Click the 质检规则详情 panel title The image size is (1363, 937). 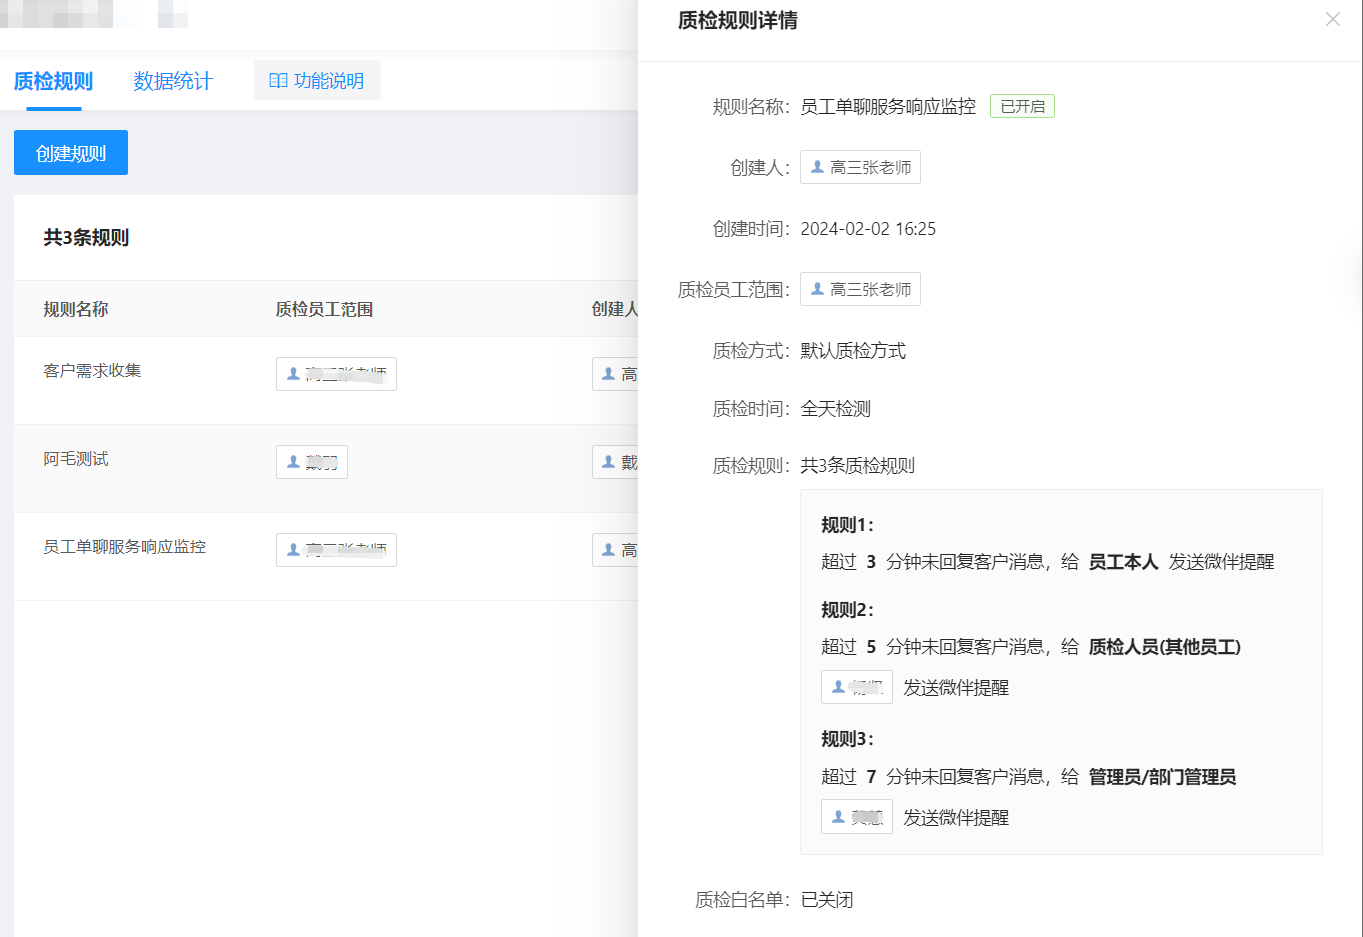(738, 21)
